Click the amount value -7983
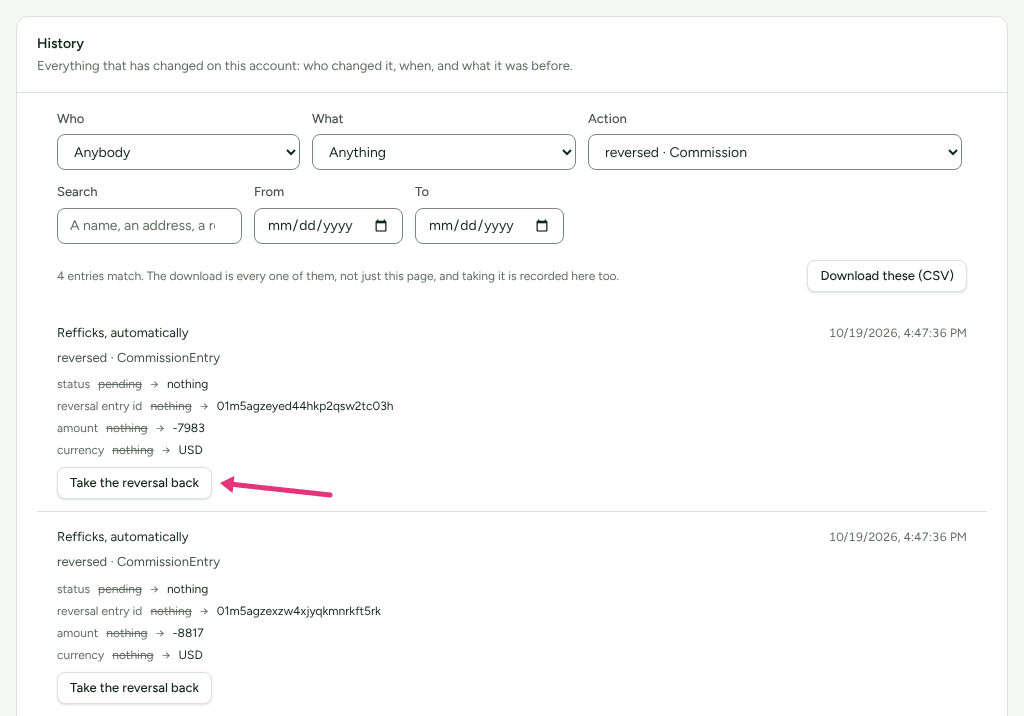 click(189, 429)
